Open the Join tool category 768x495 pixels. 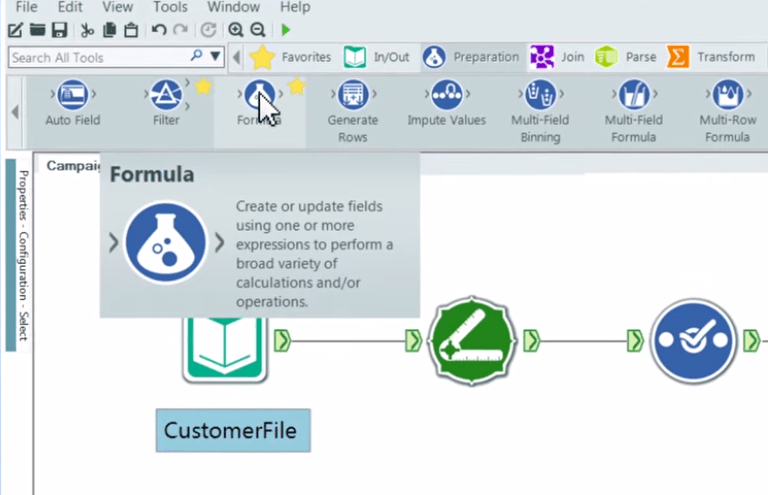pyautogui.click(x=558, y=57)
